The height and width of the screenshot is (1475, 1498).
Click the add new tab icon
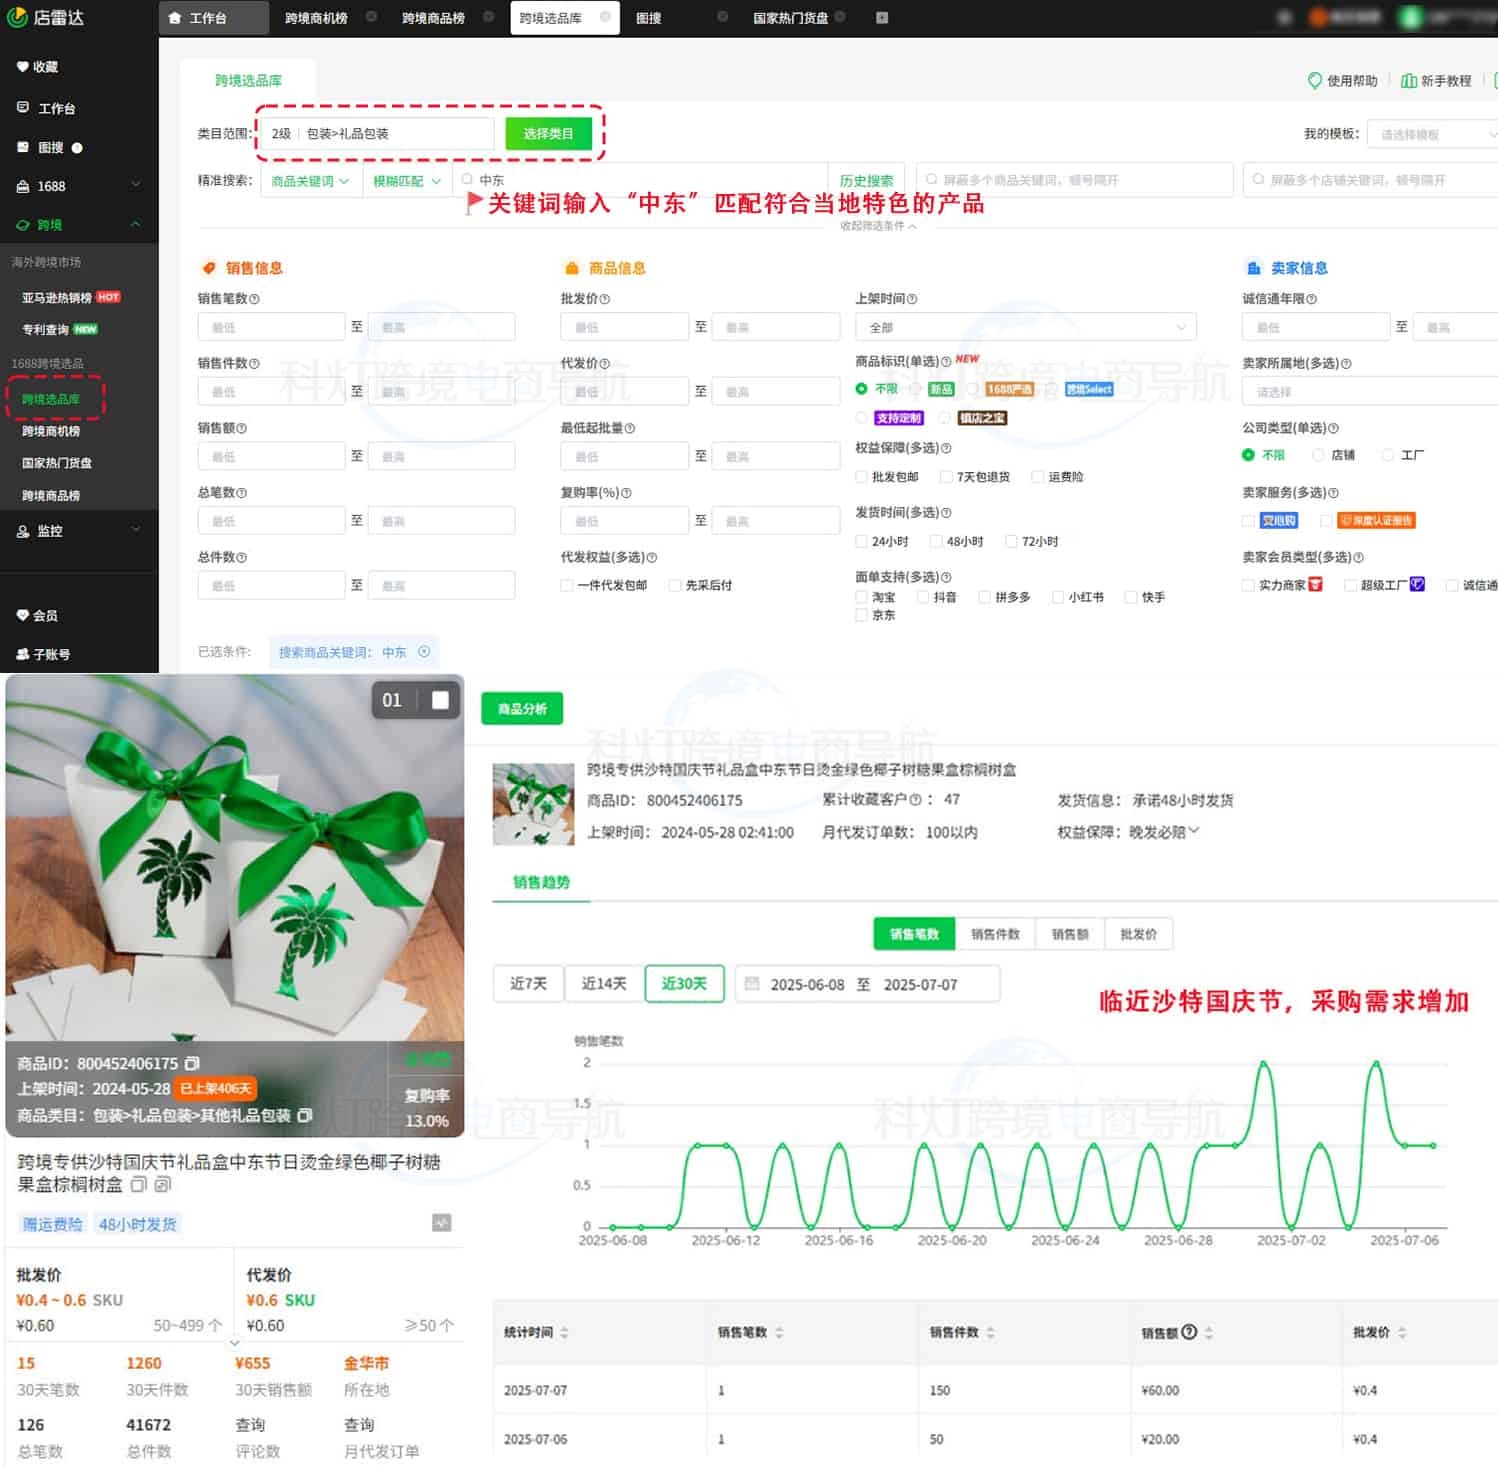pyautogui.click(x=881, y=18)
